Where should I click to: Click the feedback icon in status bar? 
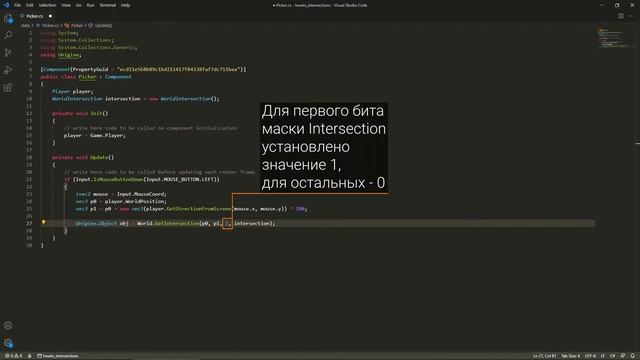tap(622, 356)
